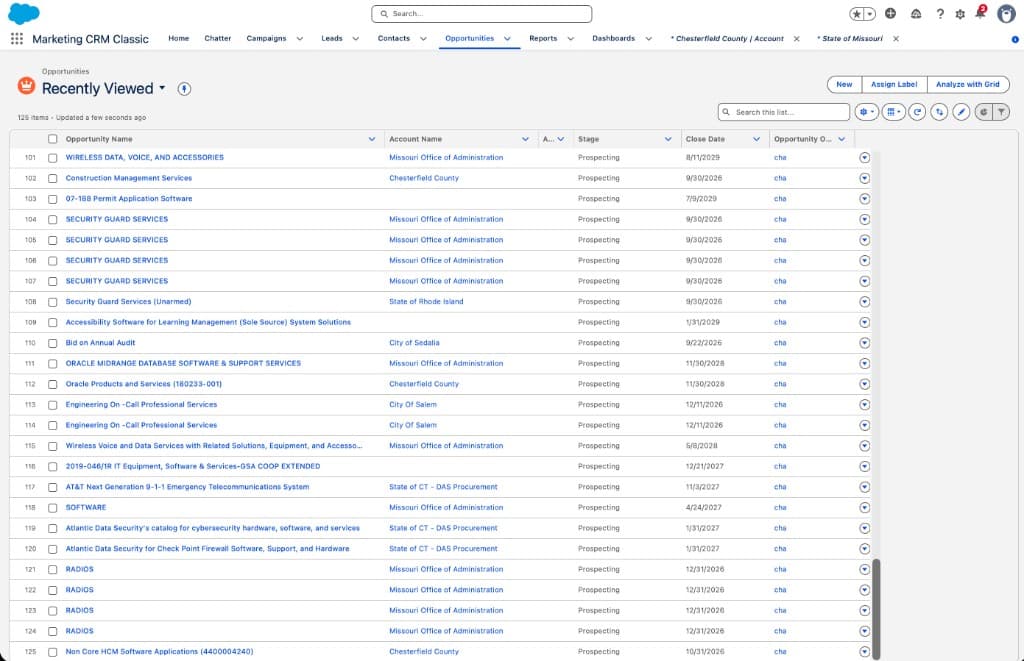Viewport: 1024px width, 661px height.
Task: Open the Guidance Center icon
Action: [x=916, y=13]
